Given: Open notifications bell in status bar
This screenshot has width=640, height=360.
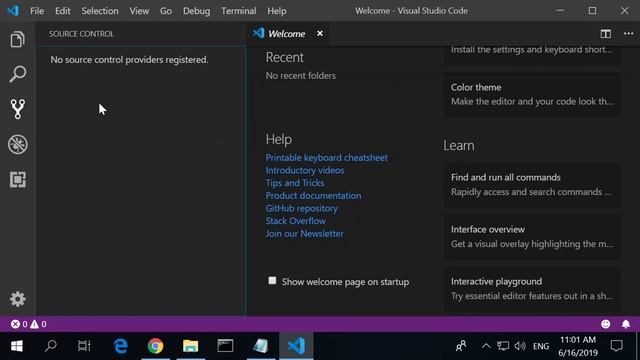Looking at the screenshot, I should (626, 324).
